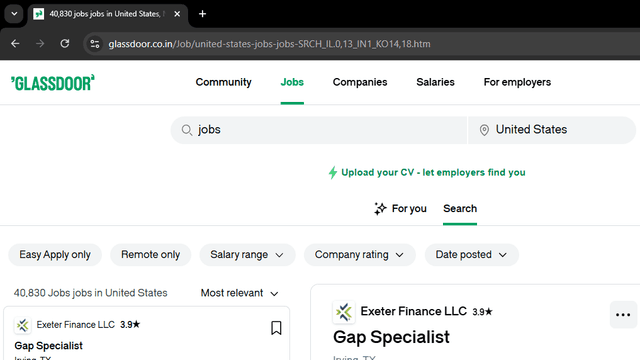Open the Most relevant sort dropdown
This screenshot has height=360, width=640.
[240, 293]
